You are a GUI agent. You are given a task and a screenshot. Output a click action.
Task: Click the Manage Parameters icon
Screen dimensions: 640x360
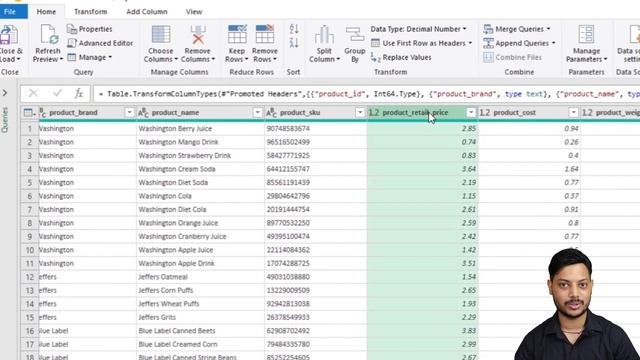[x=587, y=34]
